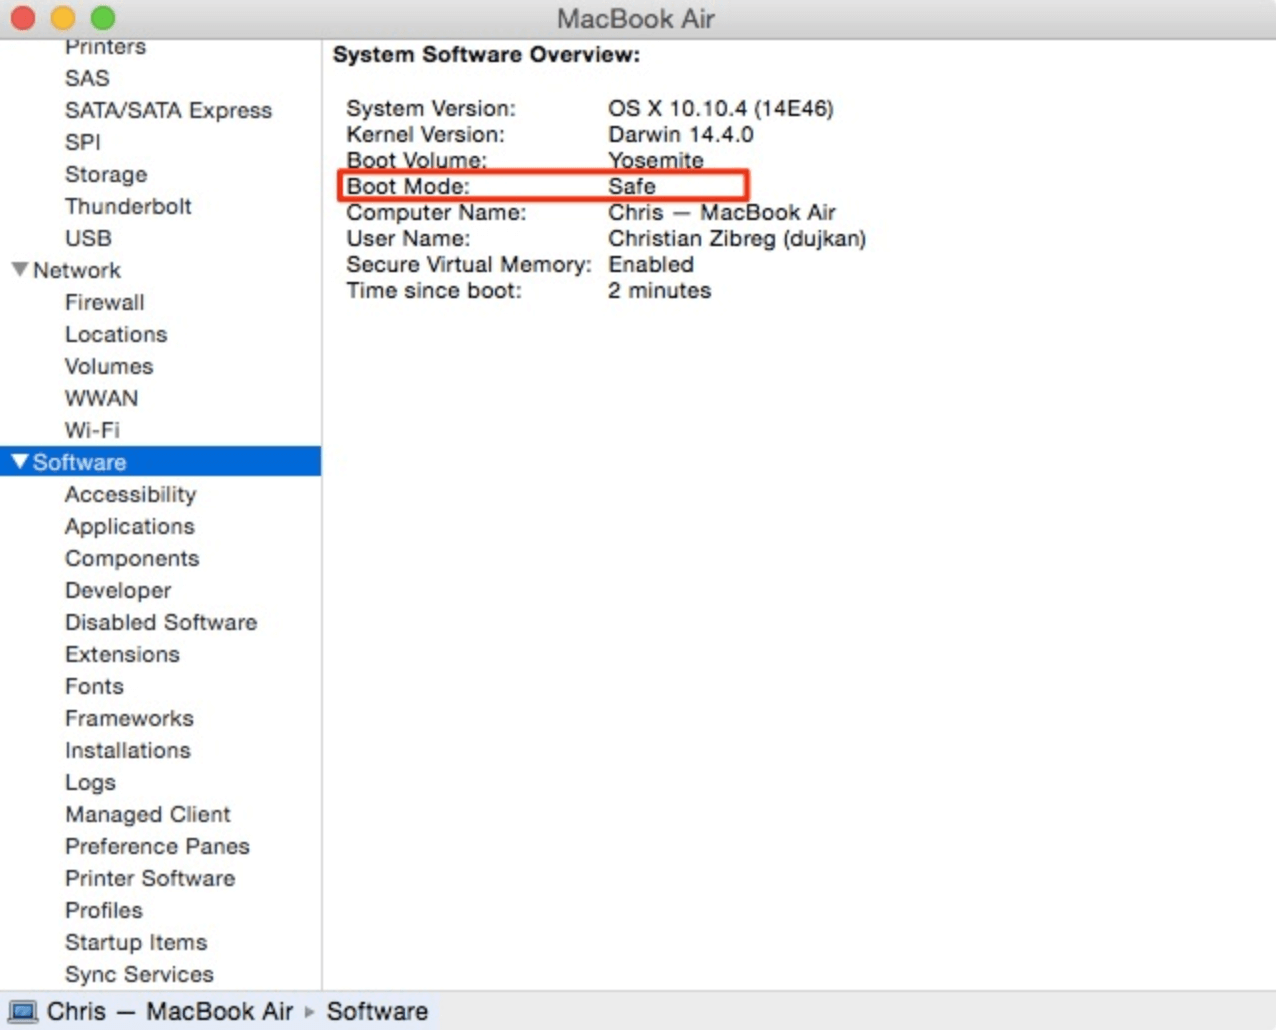Select Disabled Software entry

pos(161,622)
